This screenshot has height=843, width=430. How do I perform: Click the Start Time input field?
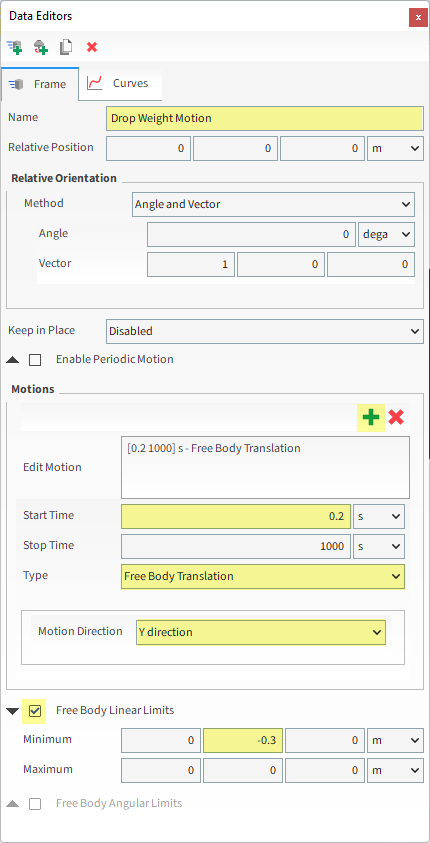tap(236, 517)
